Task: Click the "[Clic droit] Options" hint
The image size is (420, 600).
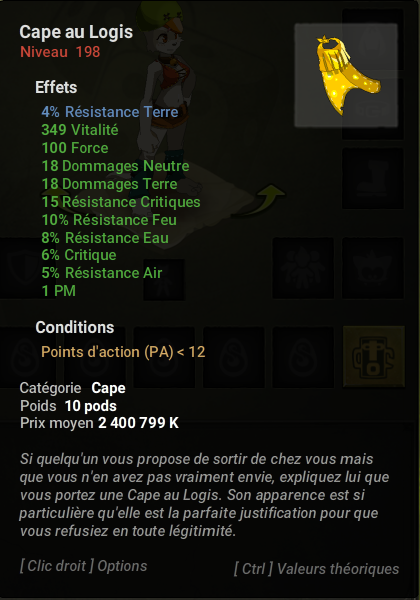Action: pos(83,566)
